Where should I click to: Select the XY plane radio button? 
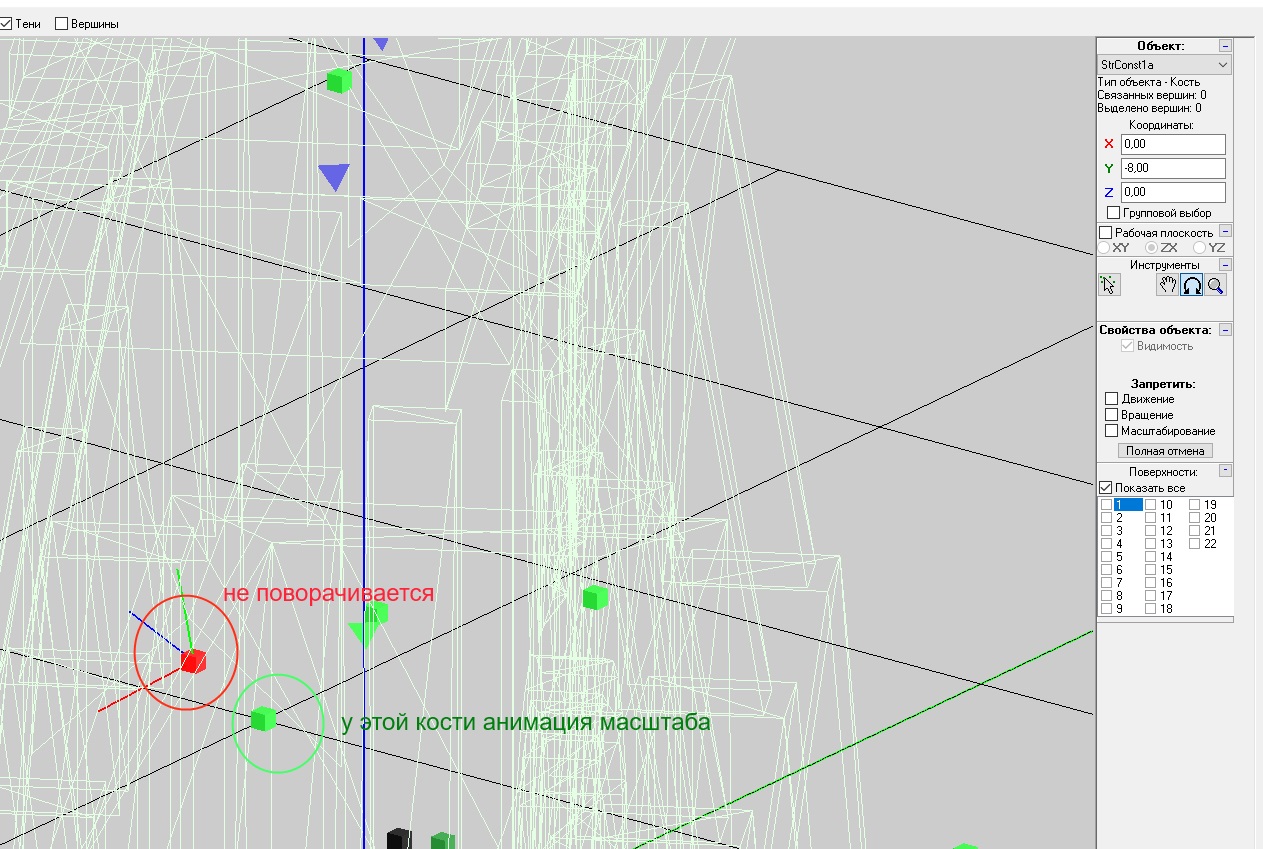click(x=1104, y=247)
